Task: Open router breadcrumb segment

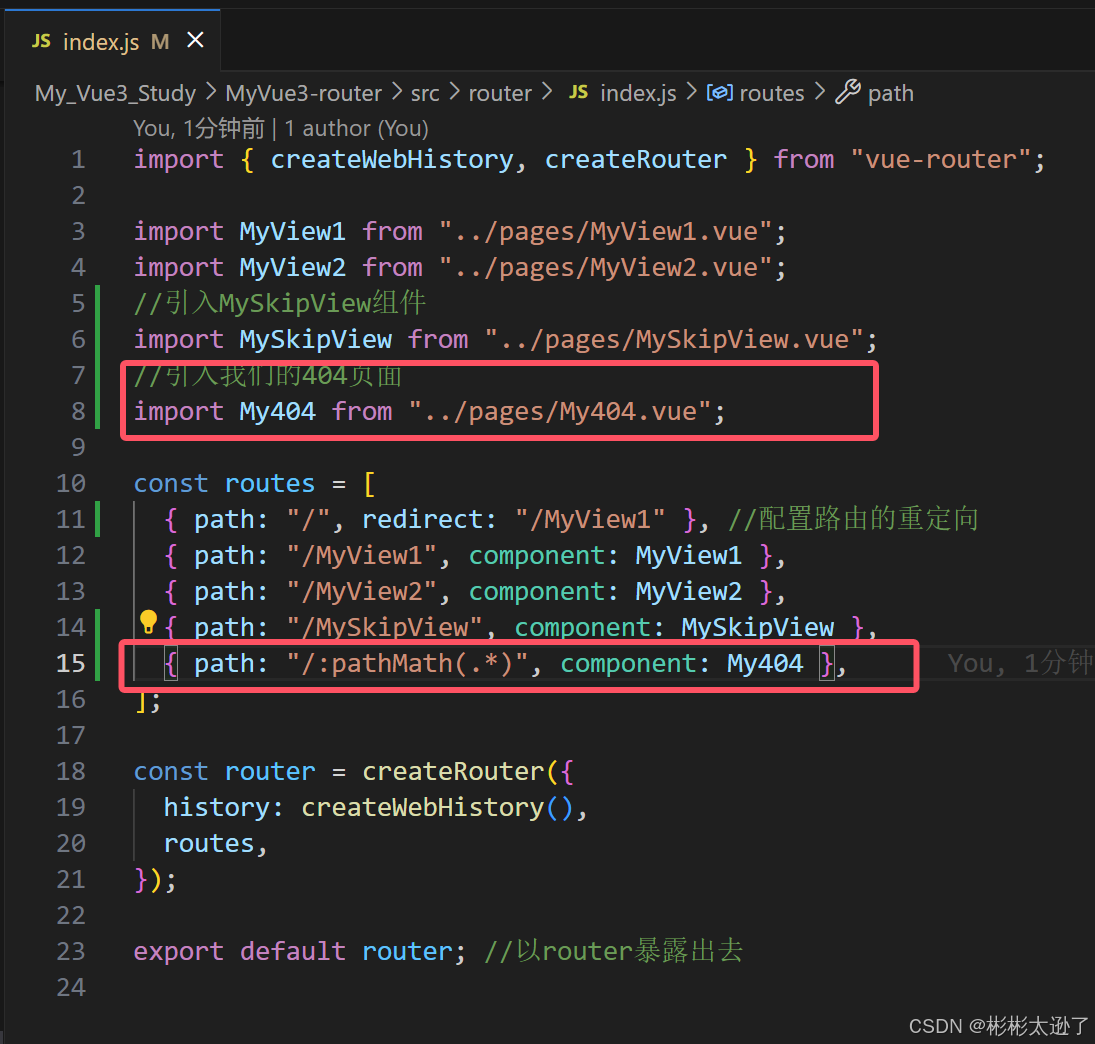Action: click(500, 93)
